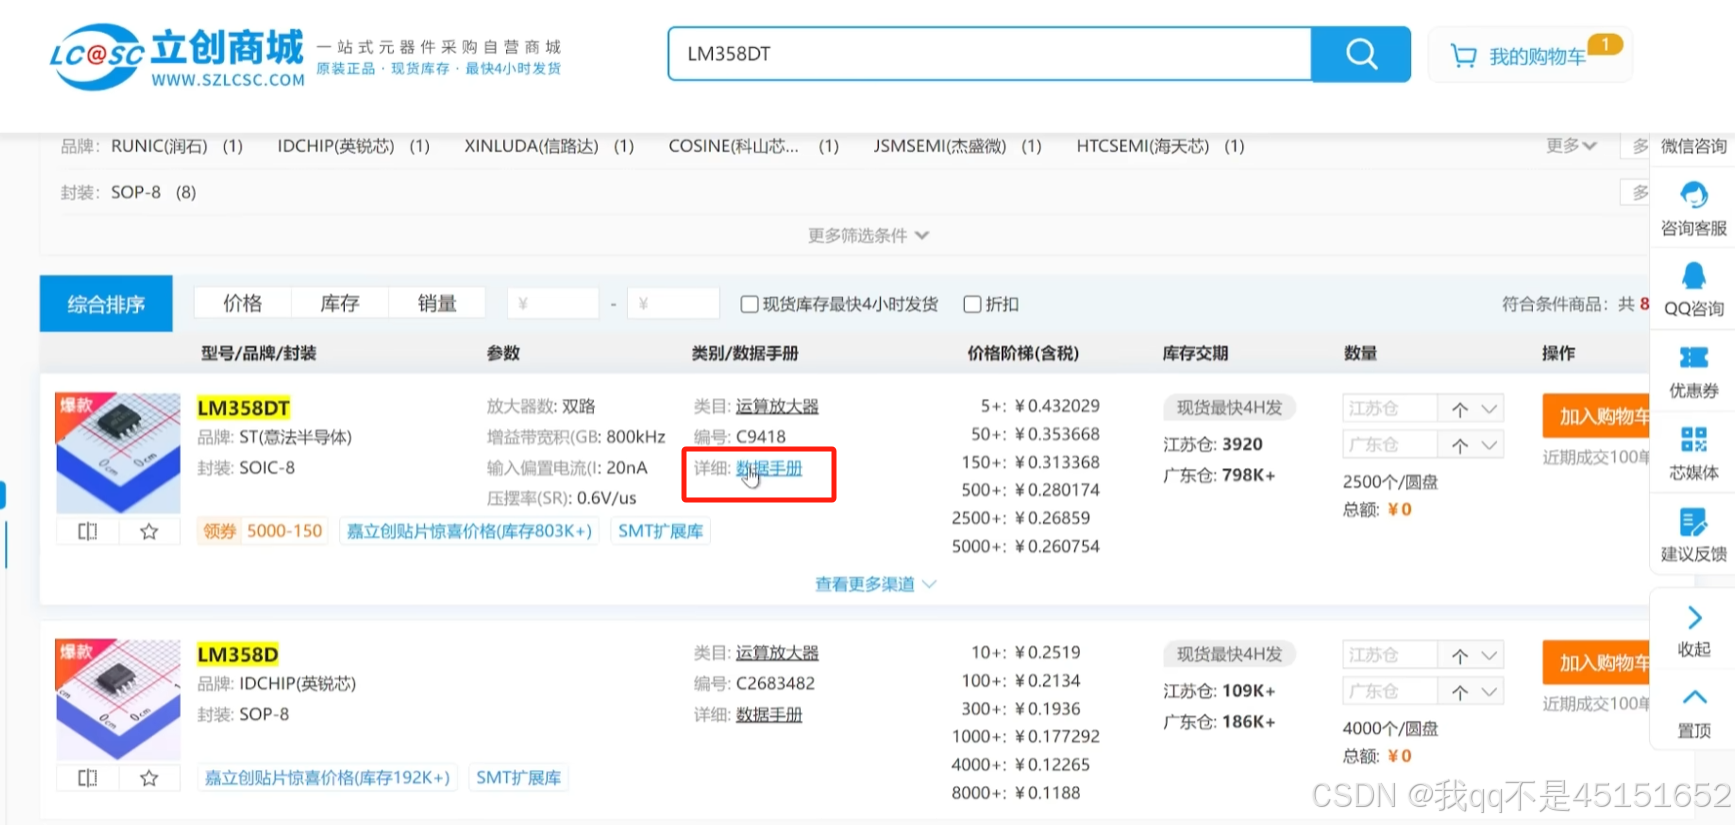Click compare icon under LM358D image
1735x825 pixels.
pyautogui.click(x=88, y=777)
